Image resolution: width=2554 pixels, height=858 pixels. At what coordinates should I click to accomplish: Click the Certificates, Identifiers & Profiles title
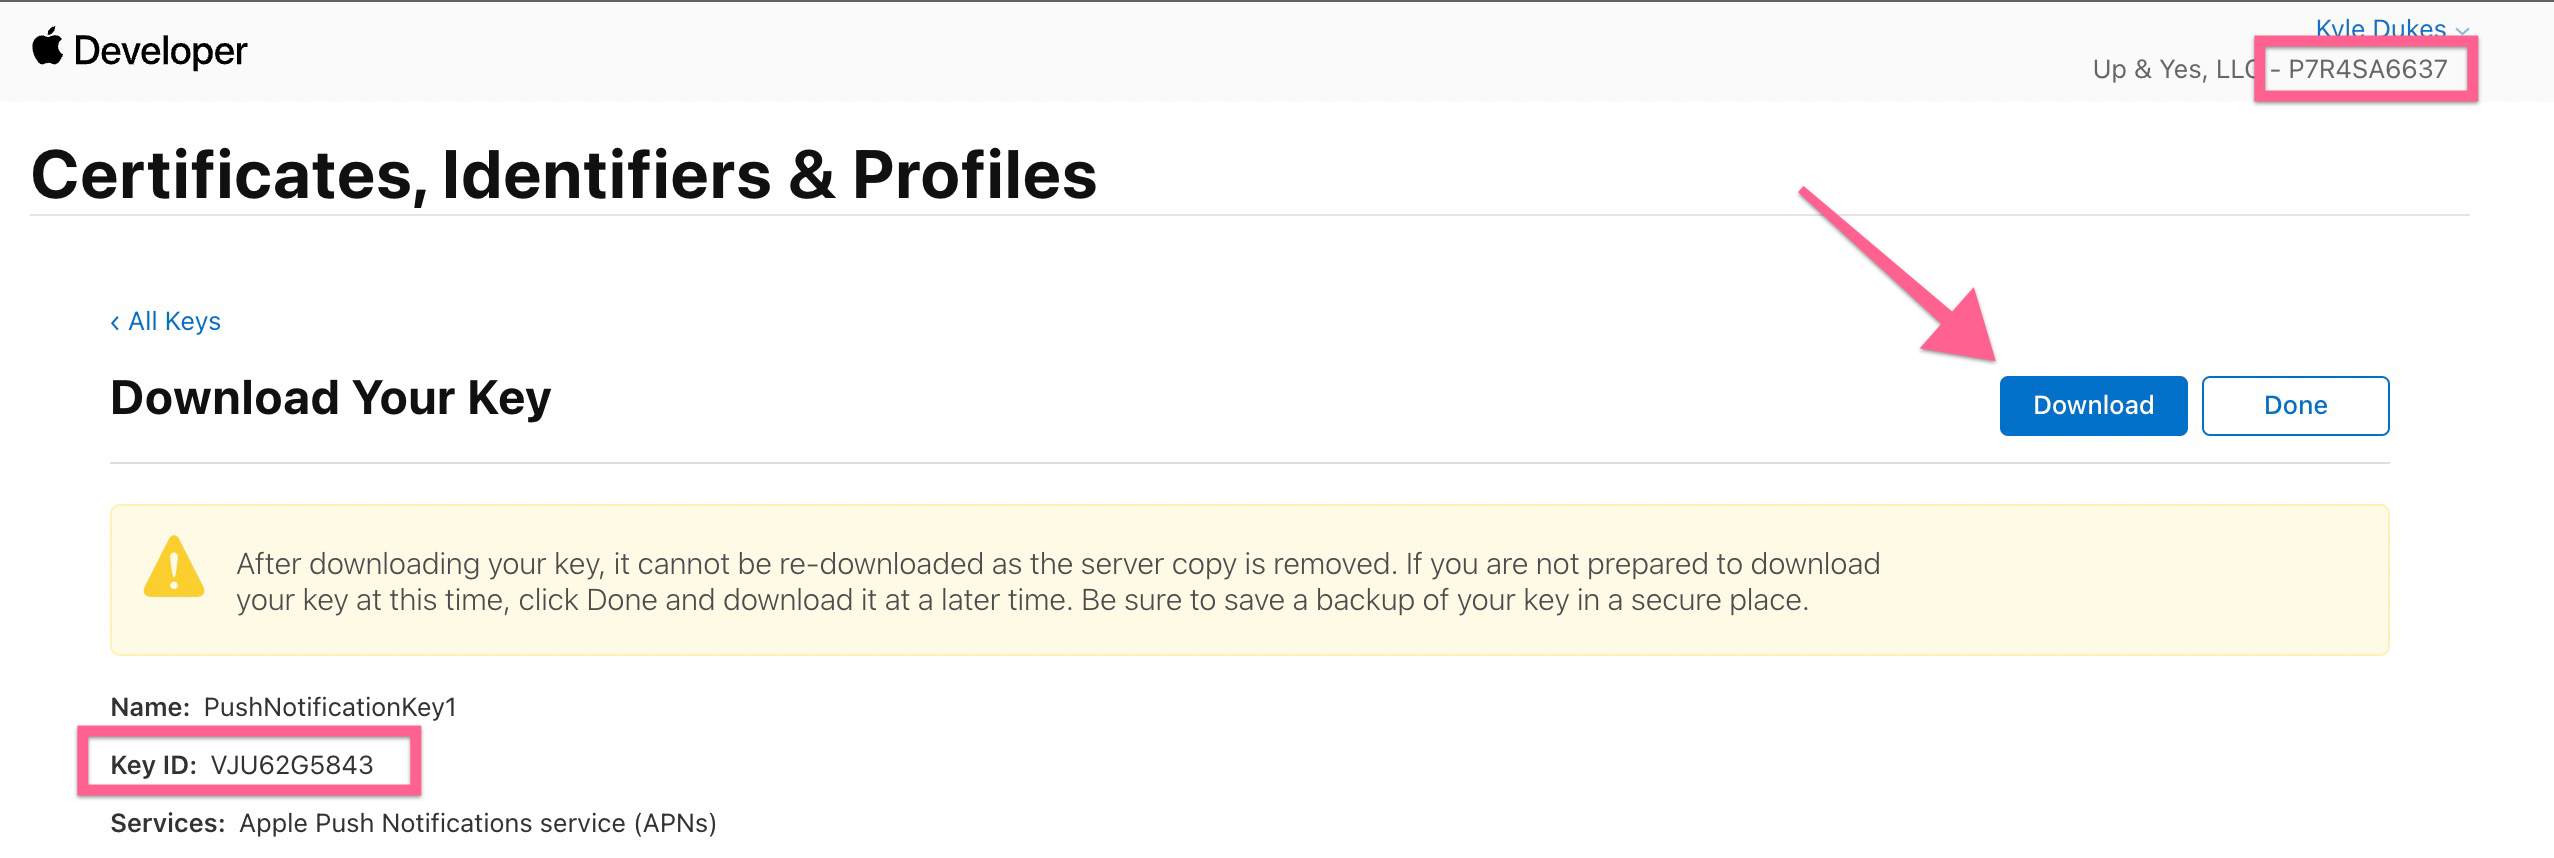[563, 175]
